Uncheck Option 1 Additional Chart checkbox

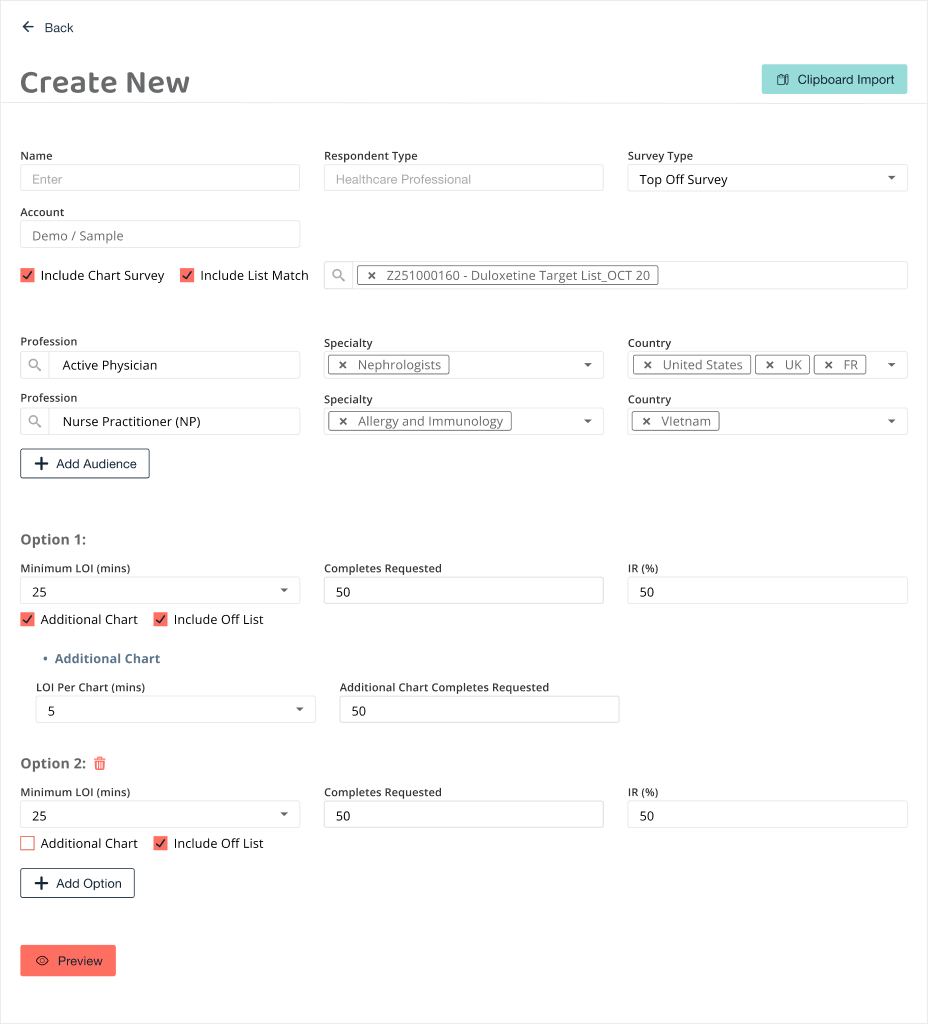[27, 619]
